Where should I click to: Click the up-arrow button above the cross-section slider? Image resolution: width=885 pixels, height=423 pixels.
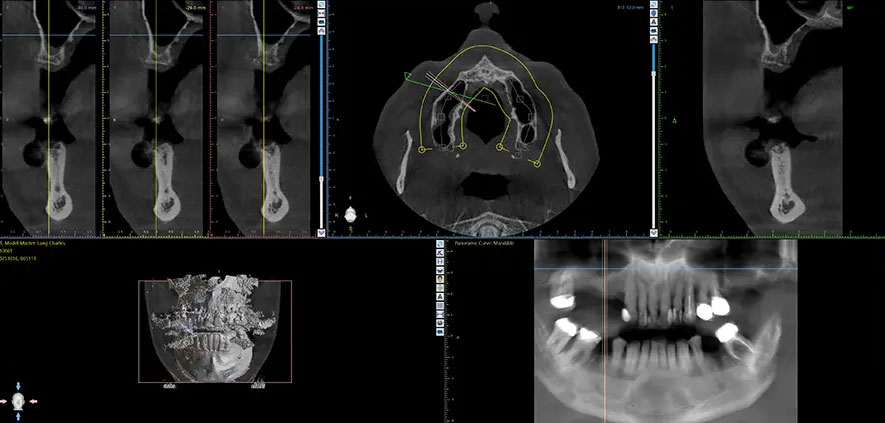tap(321, 31)
